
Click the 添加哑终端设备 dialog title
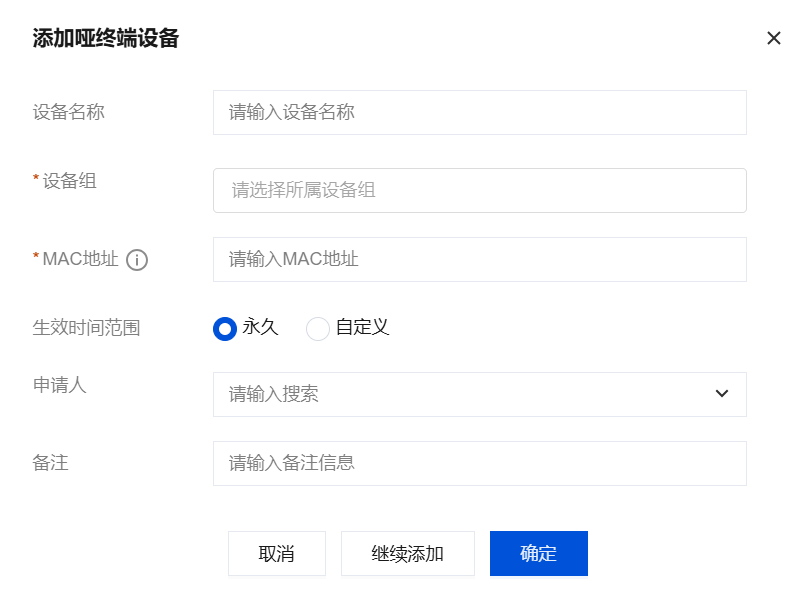(x=106, y=38)
